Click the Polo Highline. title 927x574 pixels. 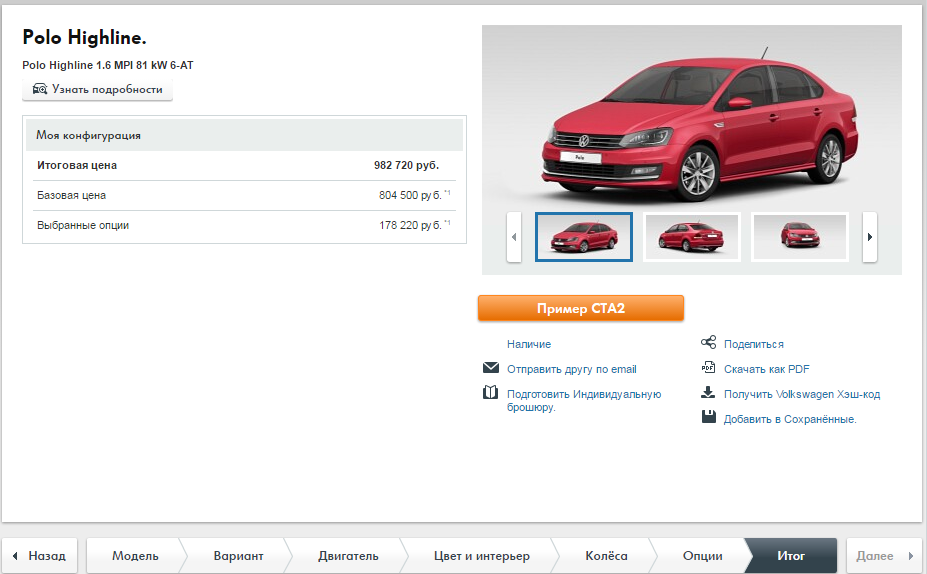tap(85, 37)
